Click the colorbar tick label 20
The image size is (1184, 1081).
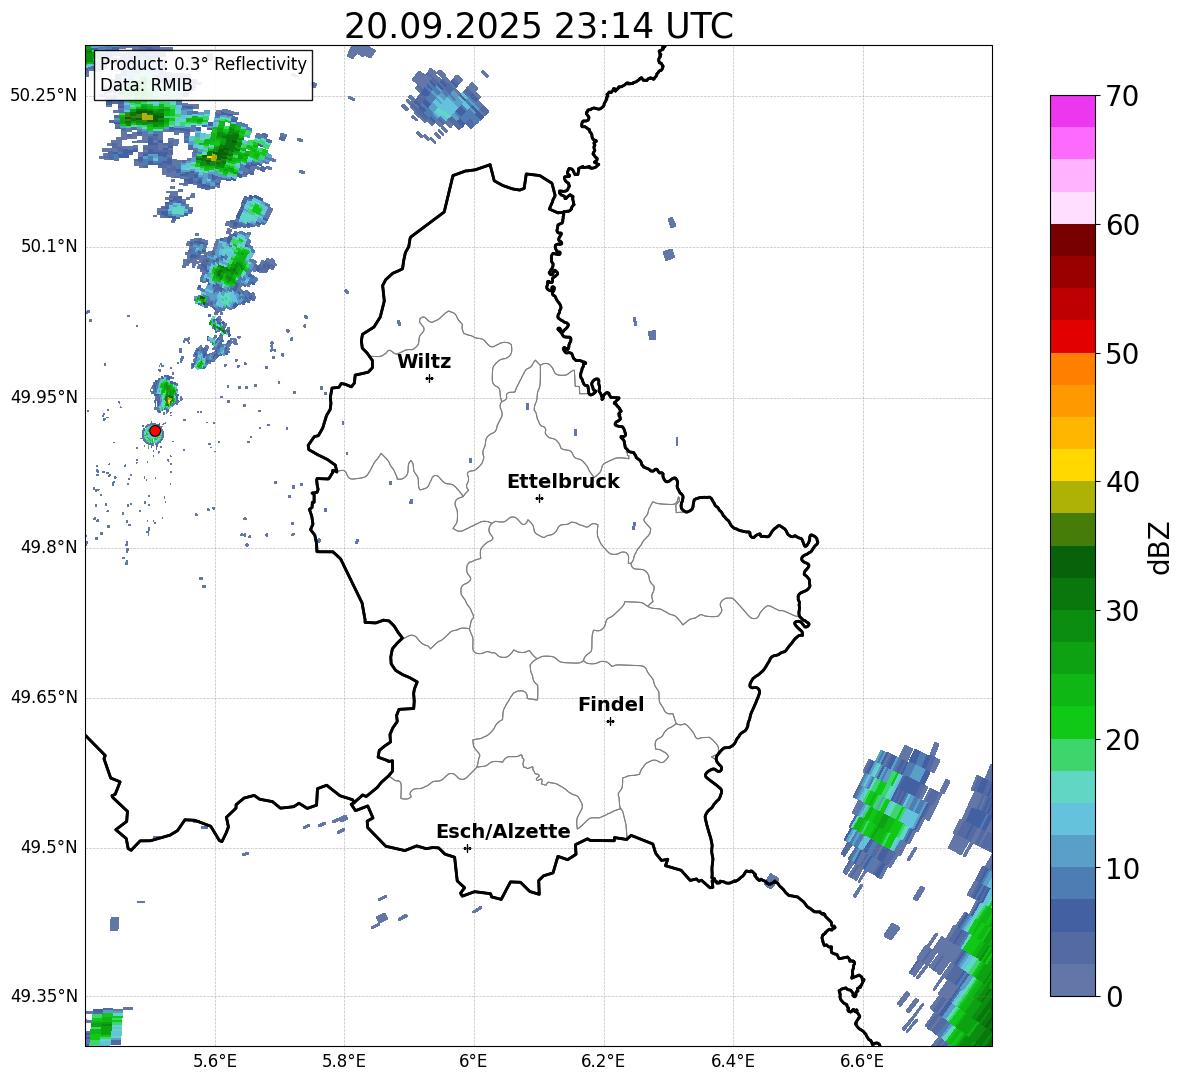tap(1122, 739)
